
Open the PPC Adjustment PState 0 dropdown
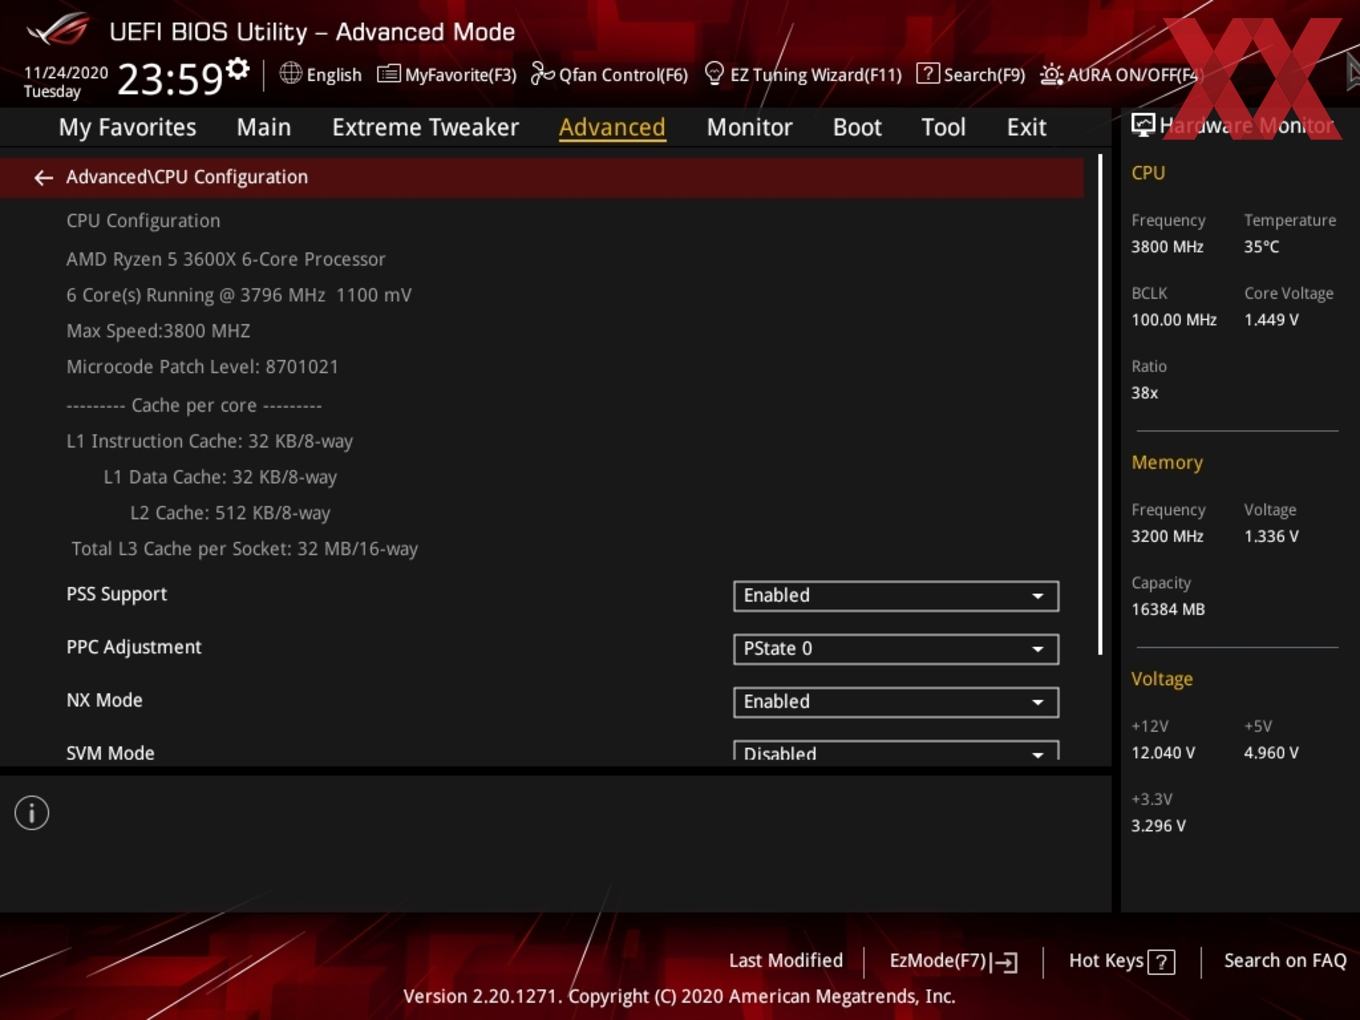(x=896, y=649)
